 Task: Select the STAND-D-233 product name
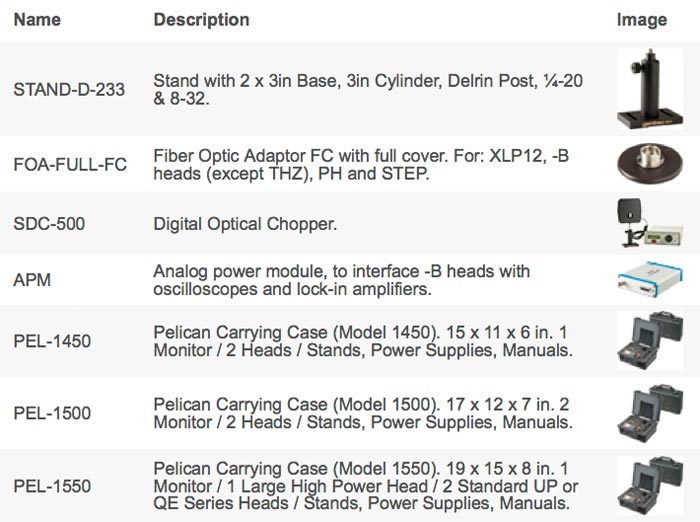pyautogui.click(x=69, y=89)
